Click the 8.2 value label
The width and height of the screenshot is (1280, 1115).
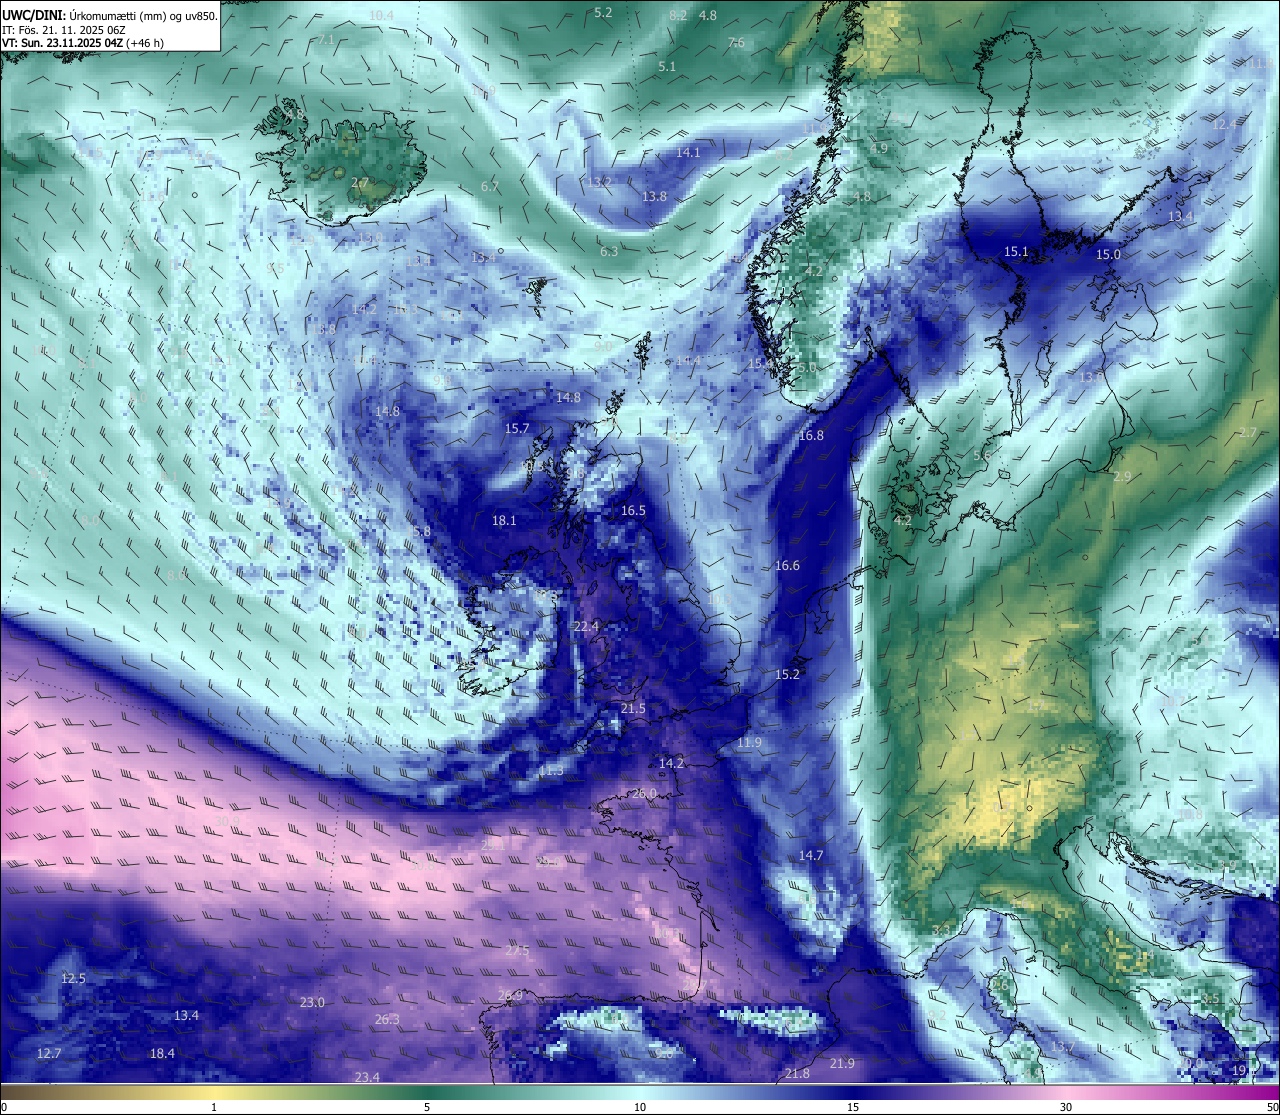678,15
